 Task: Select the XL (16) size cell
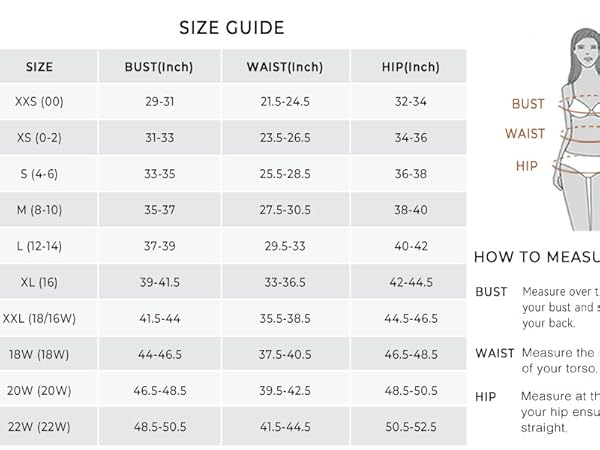click(x=39, y=282)
